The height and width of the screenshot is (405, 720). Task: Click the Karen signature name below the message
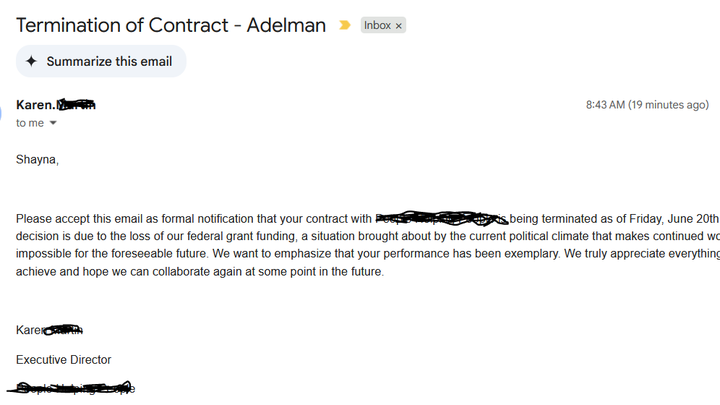coord(49,330)
